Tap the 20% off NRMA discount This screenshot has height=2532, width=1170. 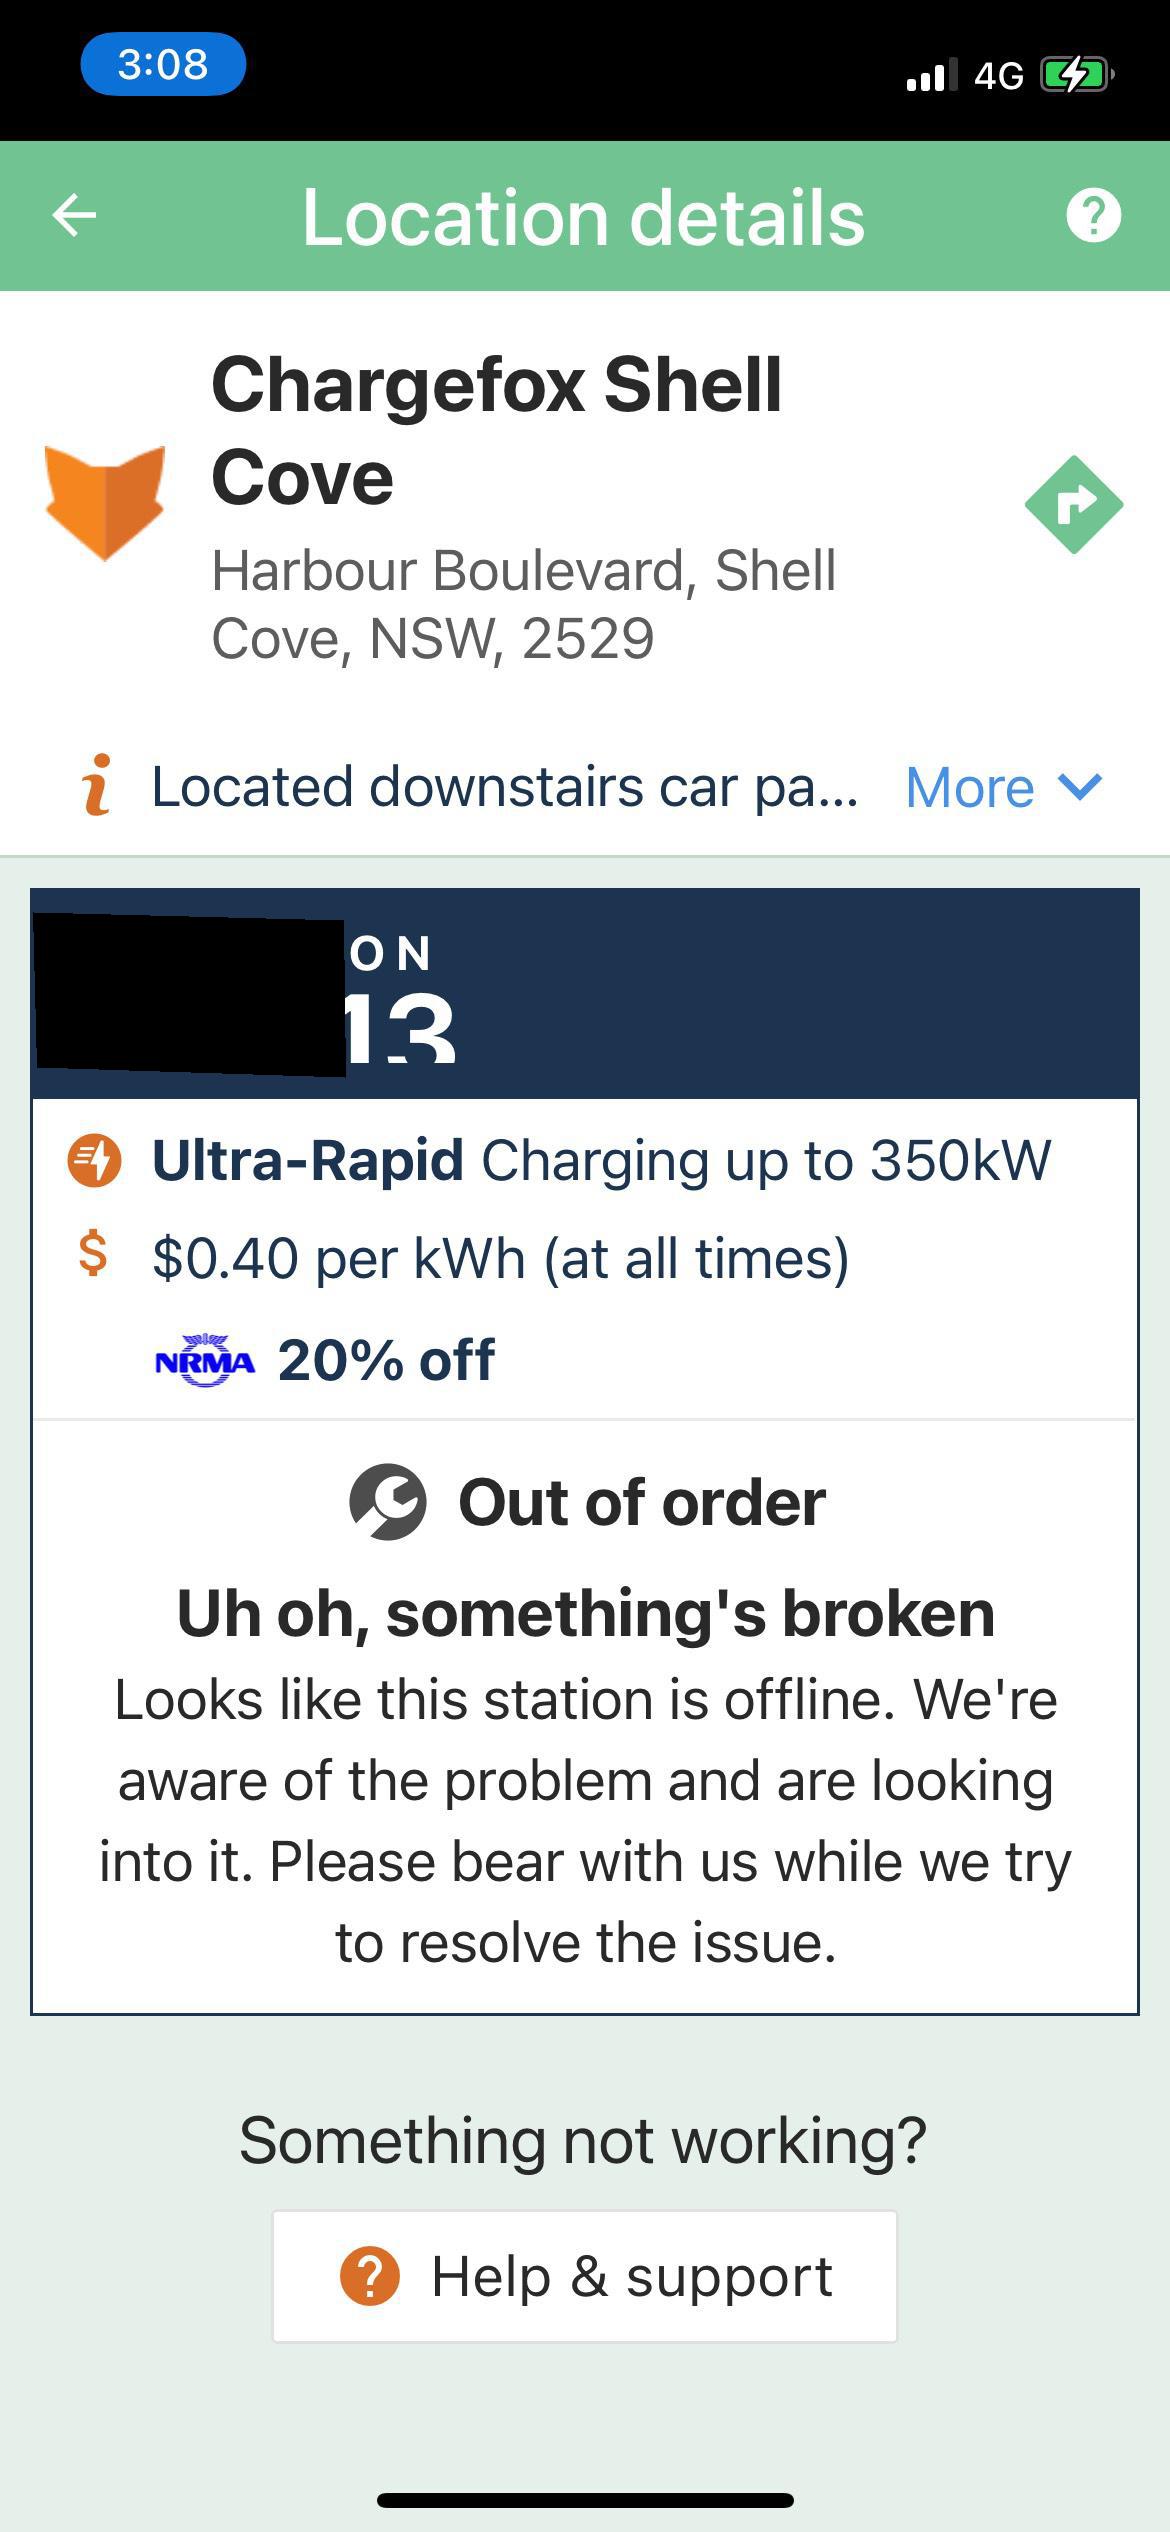click(386, 1361)
